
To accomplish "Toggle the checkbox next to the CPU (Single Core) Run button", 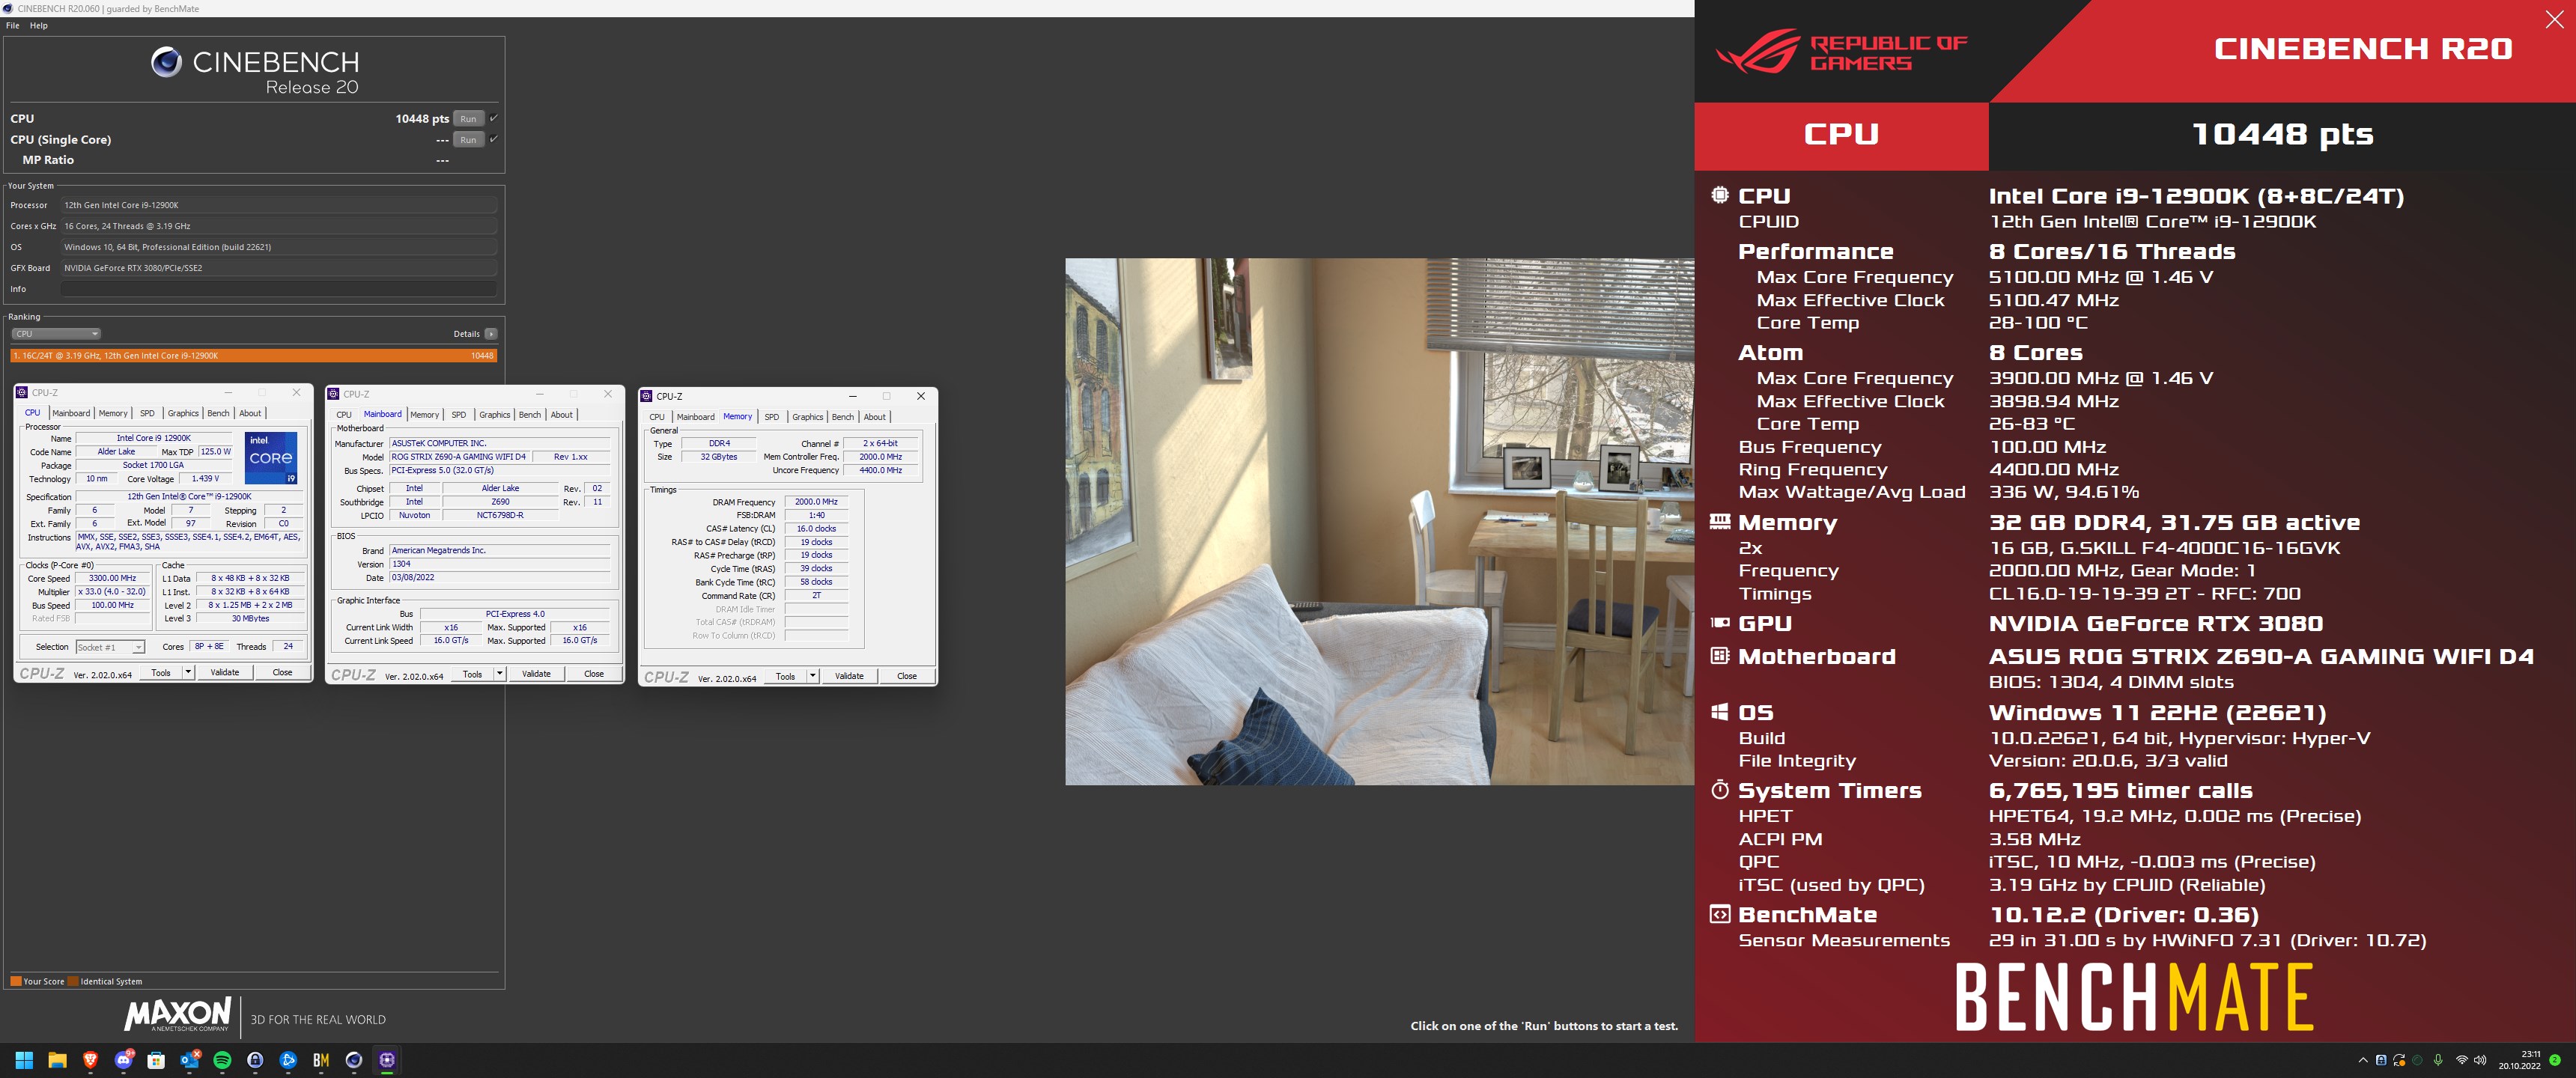I will click(x=493, y=139).
